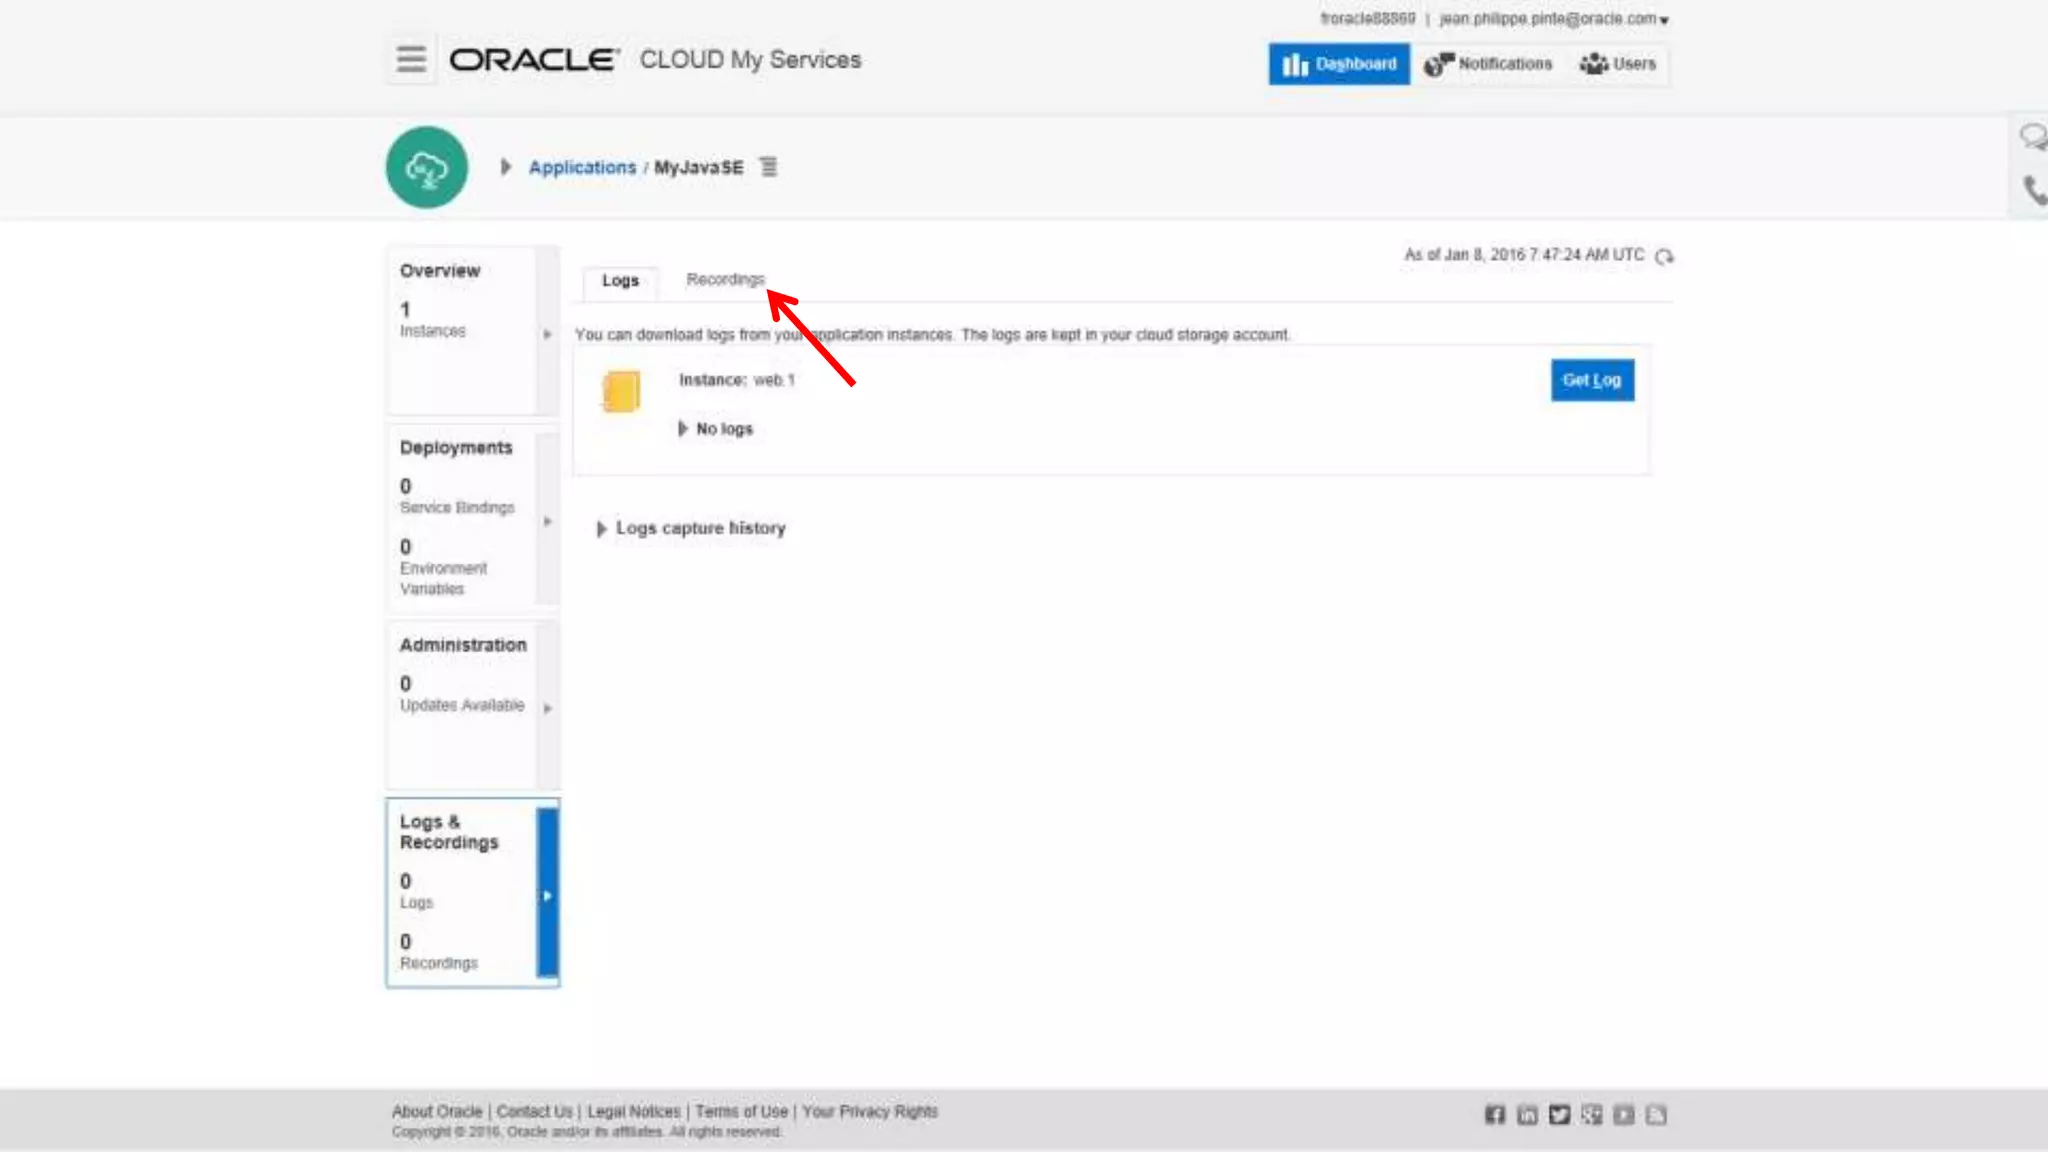Image resolution: width=2048 pixels, height=1152 pixels.
Task: Open Your Privacy Rights link
Action: click(870, 1111)
